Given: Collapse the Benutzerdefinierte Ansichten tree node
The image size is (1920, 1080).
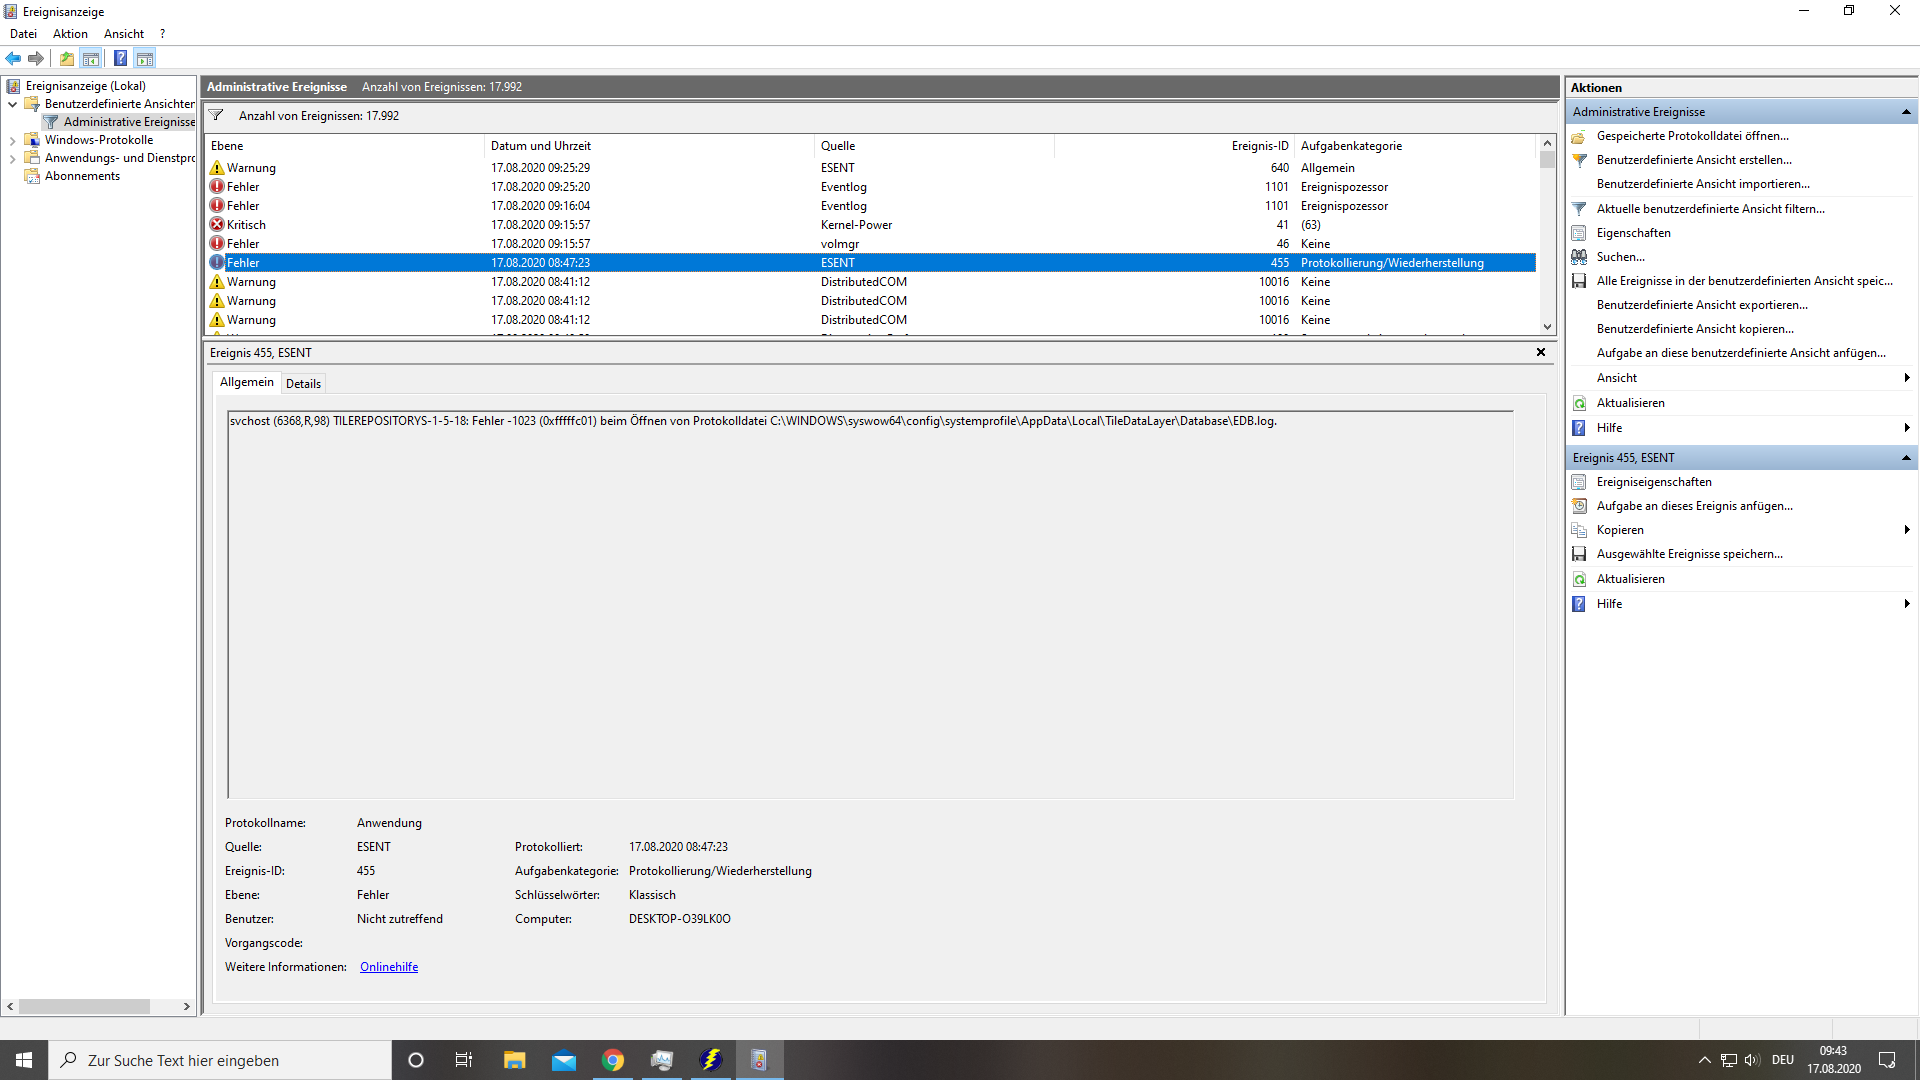Looking at the screenshot, I should (x=12, y=104).
